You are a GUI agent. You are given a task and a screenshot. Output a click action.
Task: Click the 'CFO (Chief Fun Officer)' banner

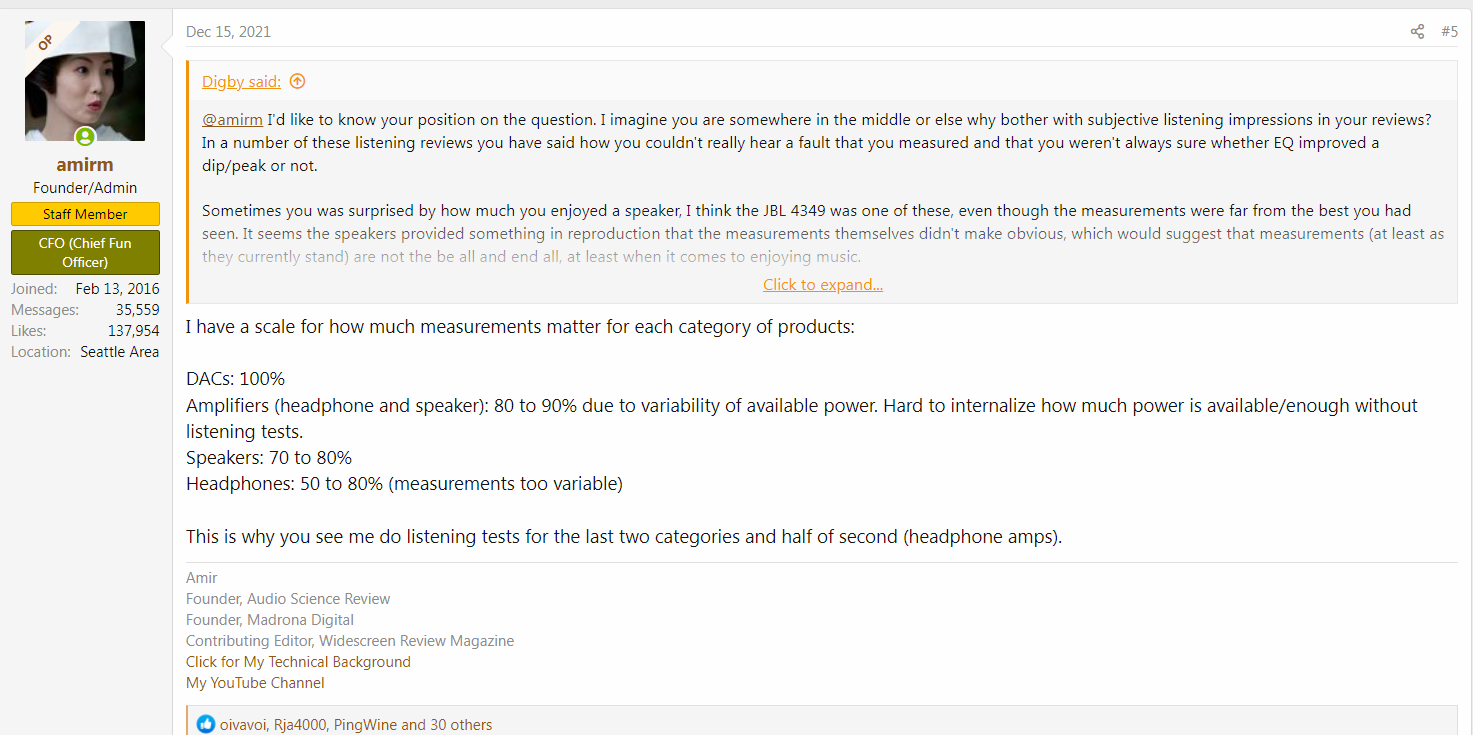85,253
